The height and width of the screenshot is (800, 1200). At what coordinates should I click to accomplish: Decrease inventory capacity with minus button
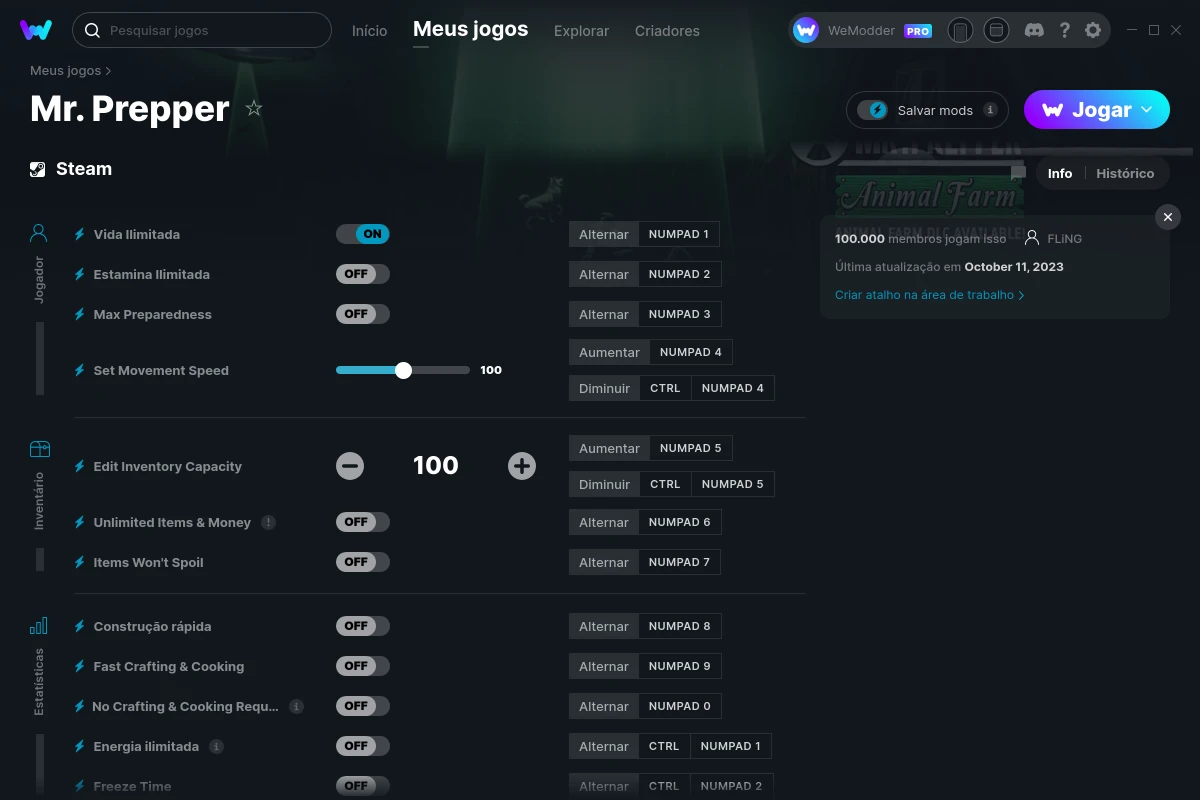pos(350,466)
